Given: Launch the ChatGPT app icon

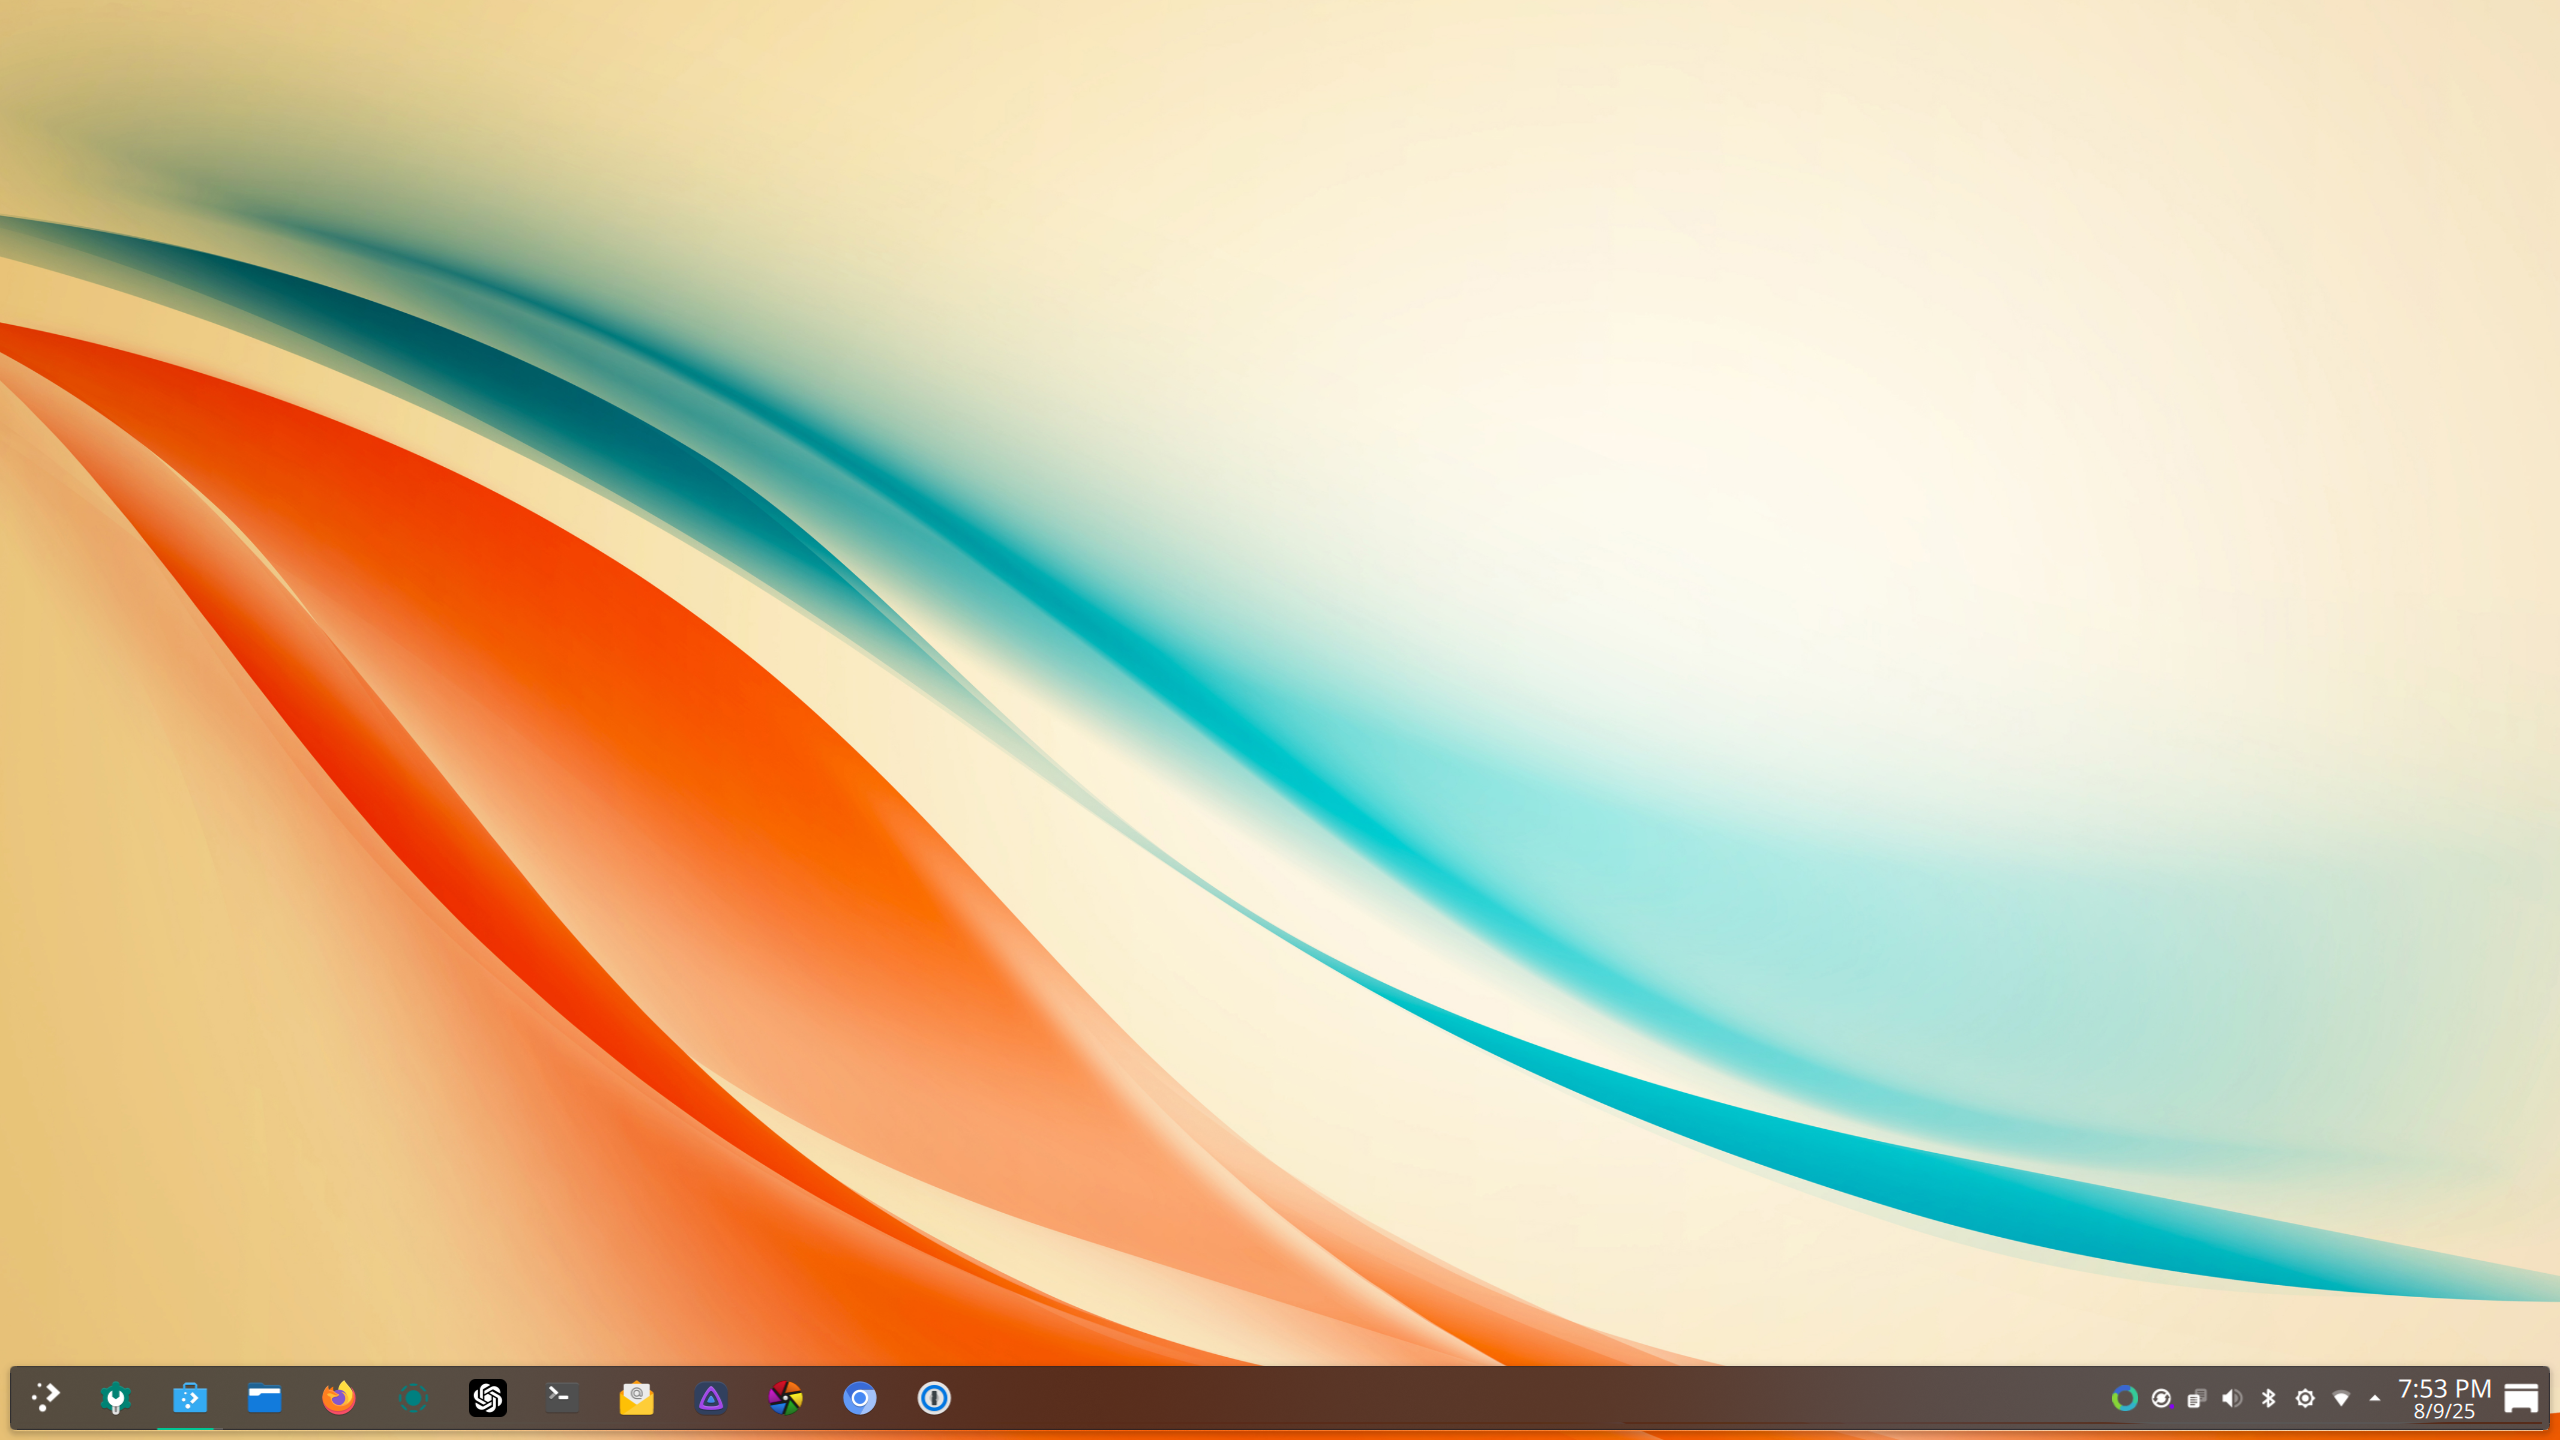Looking at the screenshot, I should click(x=488, y=1397).
